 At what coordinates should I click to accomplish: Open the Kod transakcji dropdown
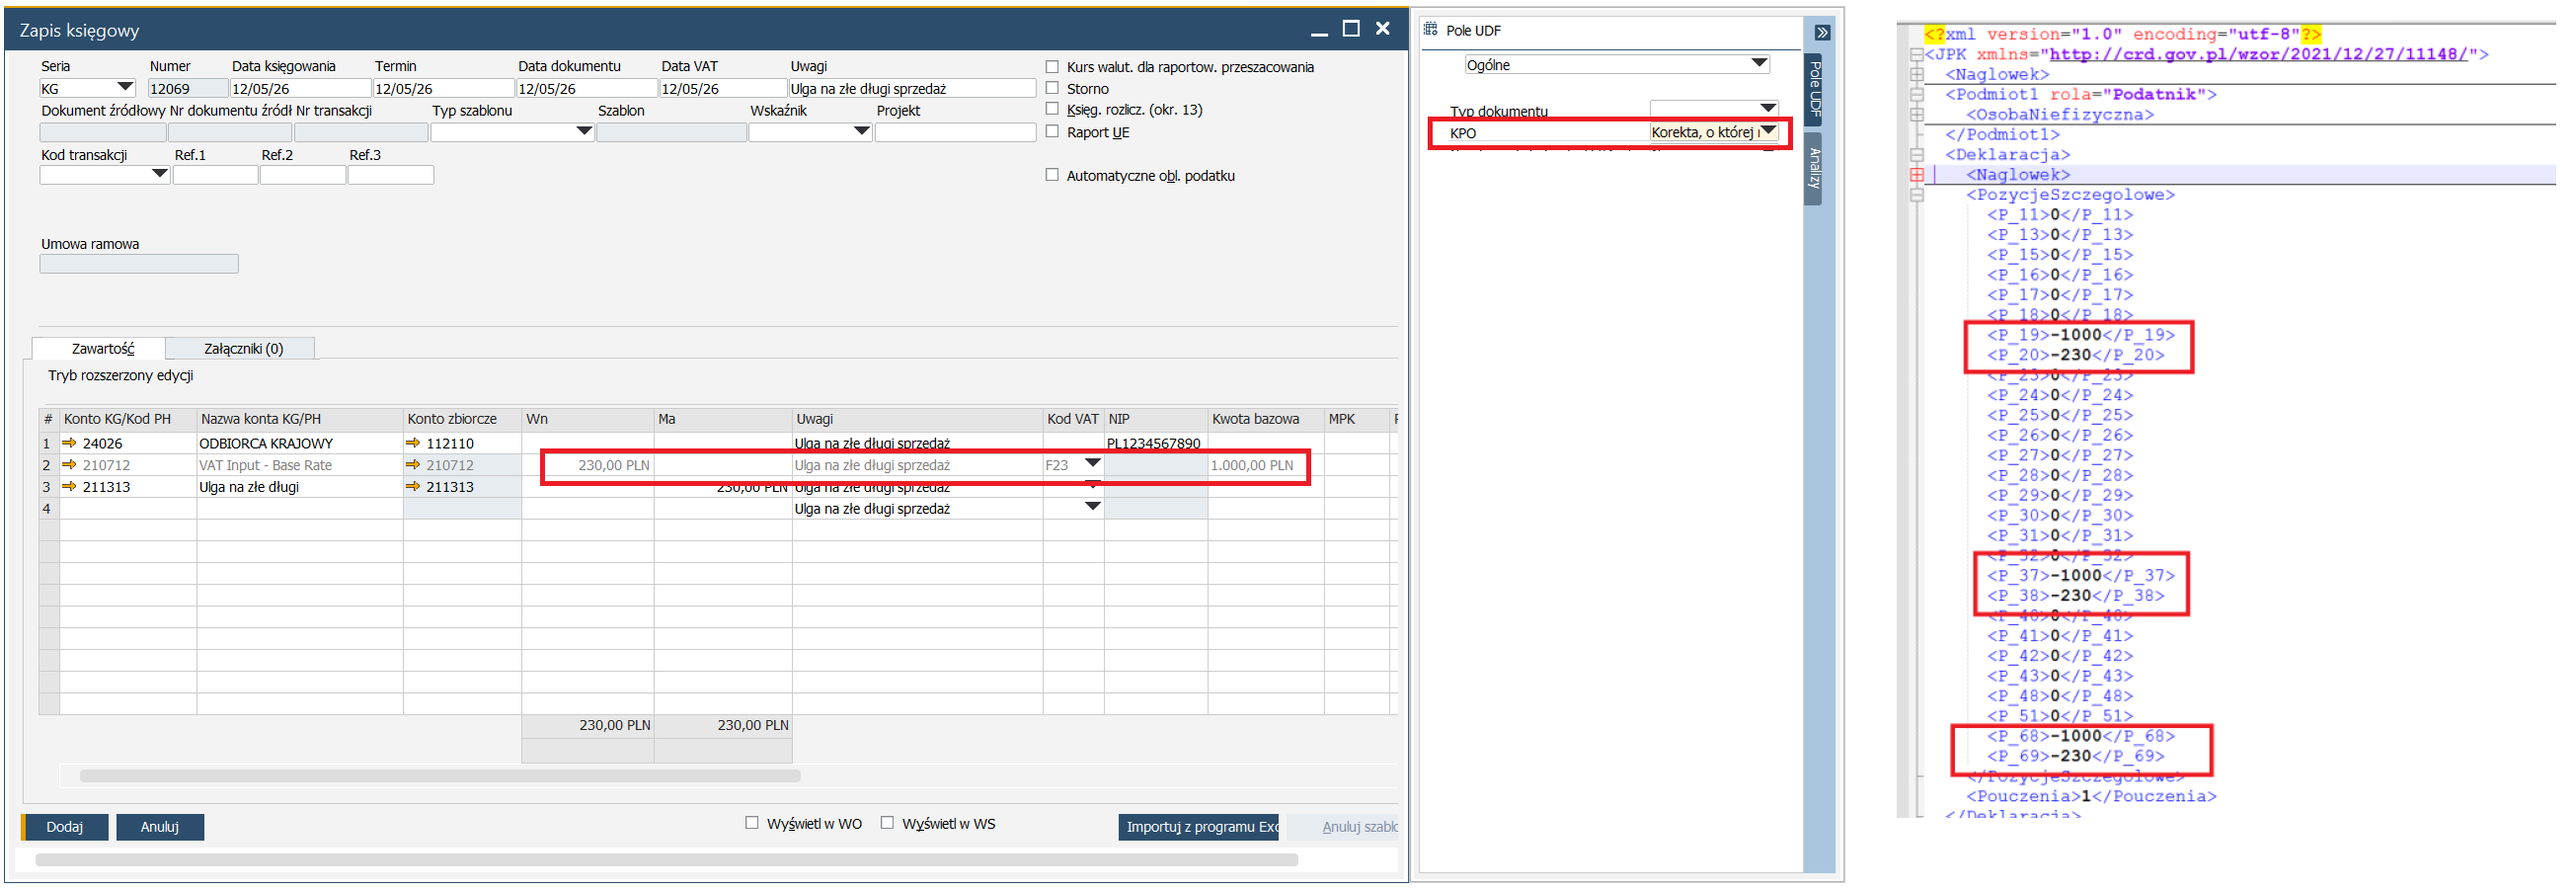159,174
